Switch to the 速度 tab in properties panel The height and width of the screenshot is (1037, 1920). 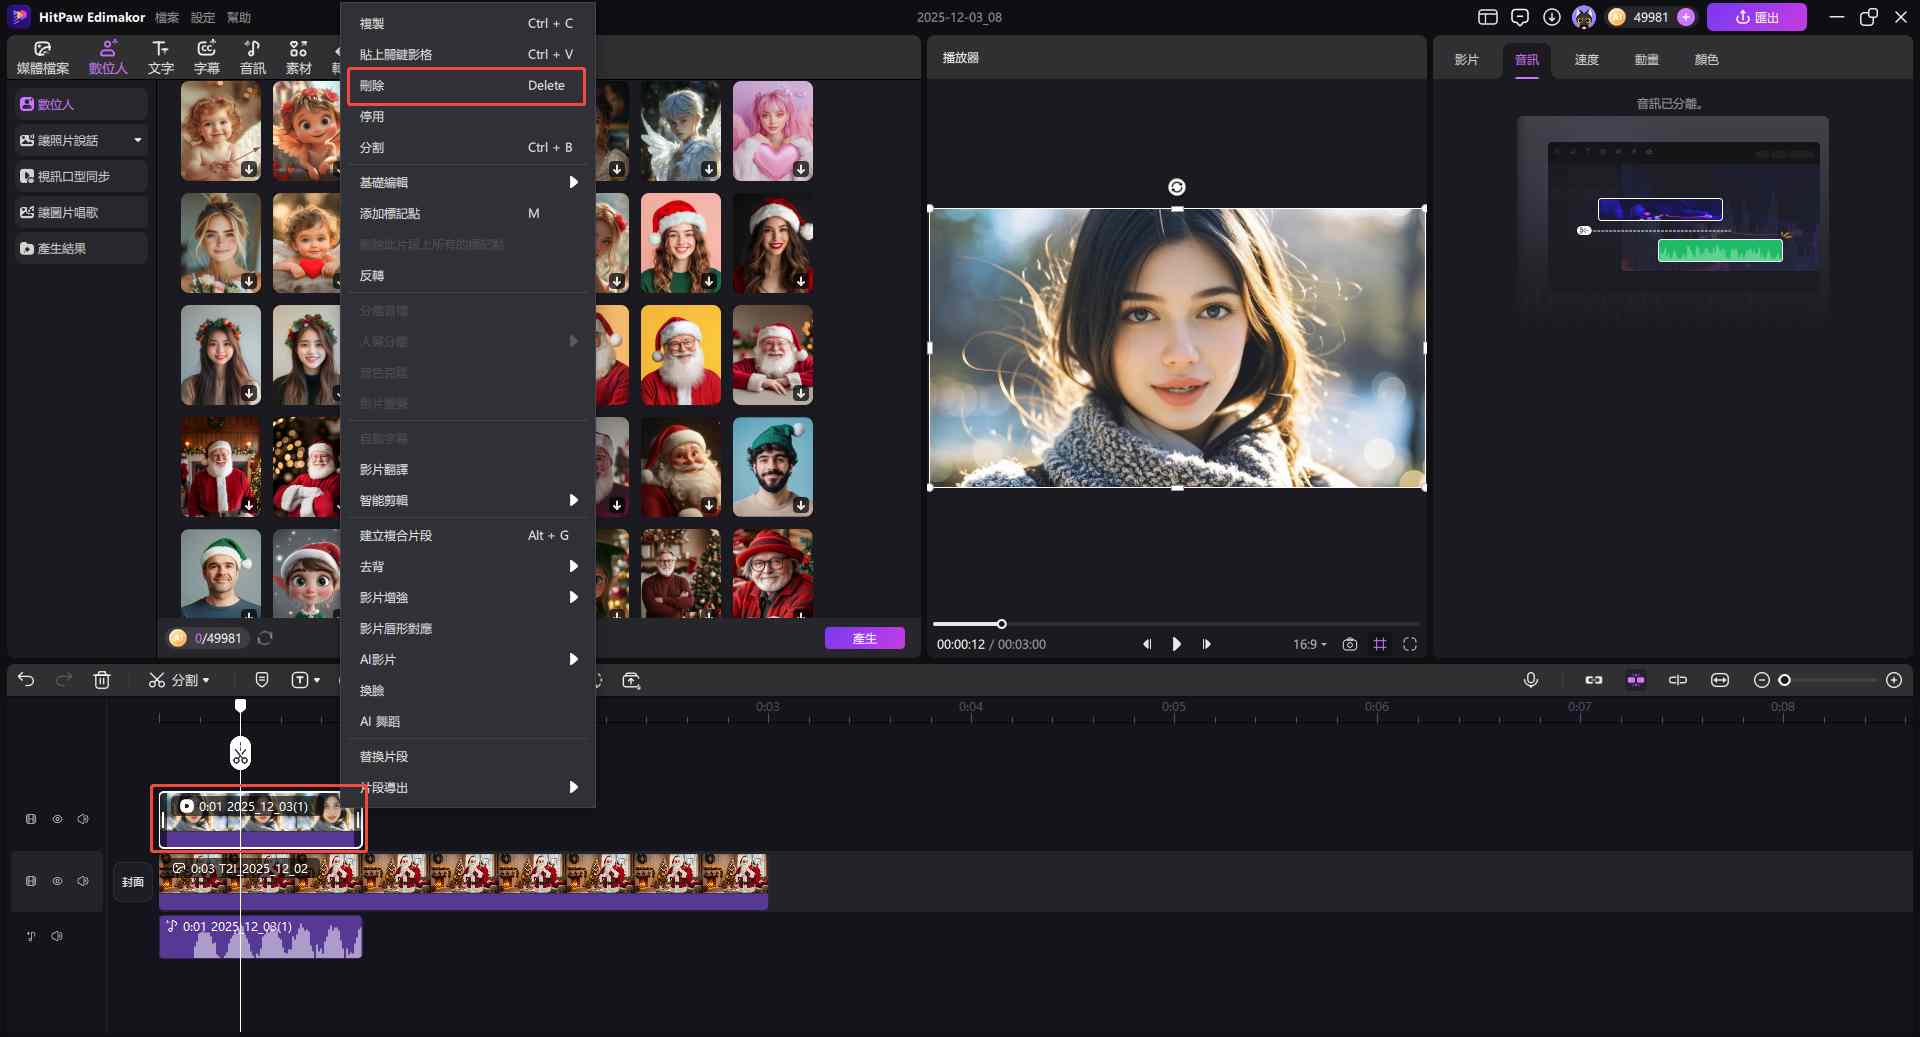[1586, 60]
